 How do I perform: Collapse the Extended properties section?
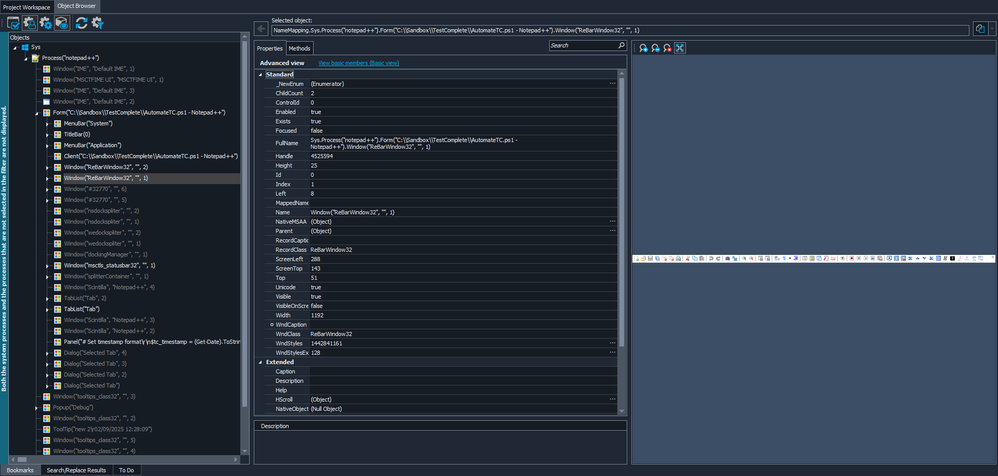[x=261, y=362]
